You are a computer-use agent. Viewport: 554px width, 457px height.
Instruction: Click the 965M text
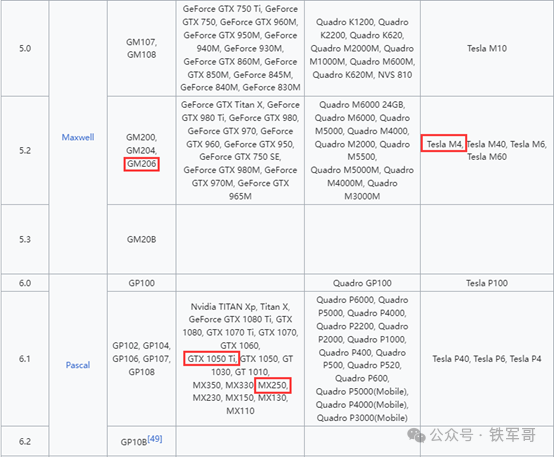pyautogui.click(x=240, y=196)
